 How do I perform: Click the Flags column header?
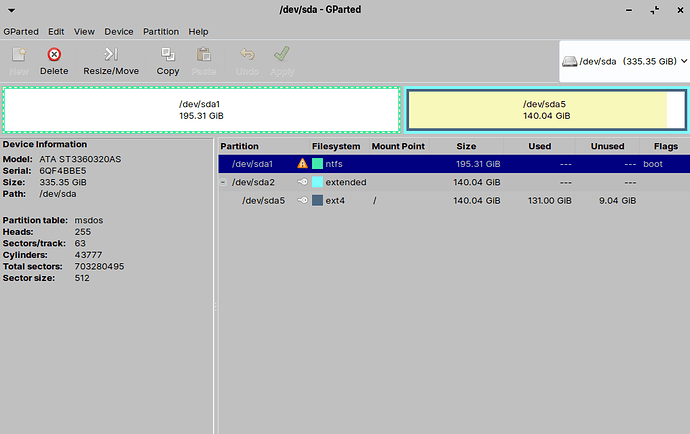pyautogui.click(x=665, y=146)
